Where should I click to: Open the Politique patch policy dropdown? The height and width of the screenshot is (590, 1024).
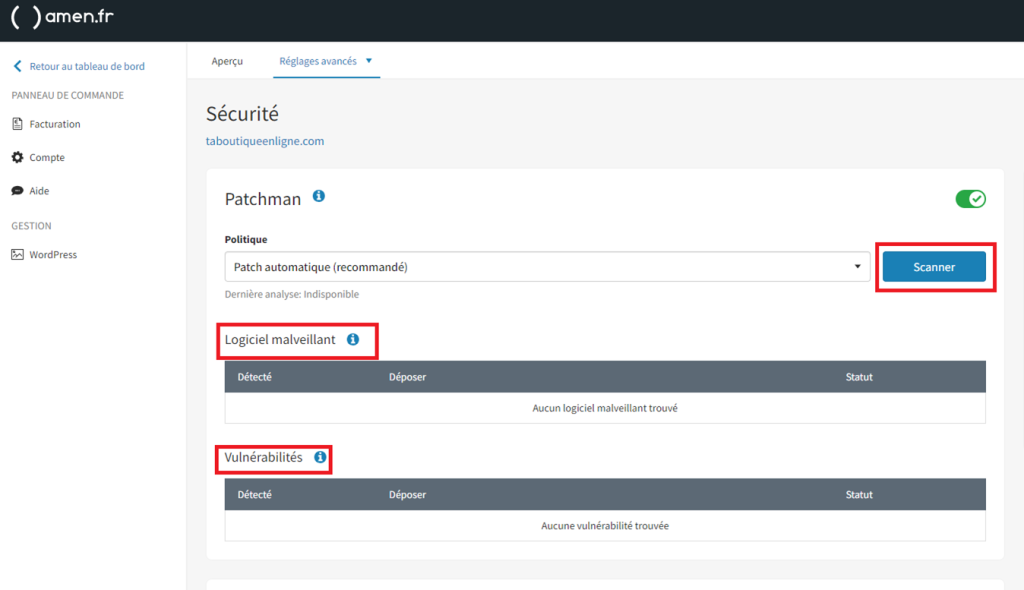546,267
